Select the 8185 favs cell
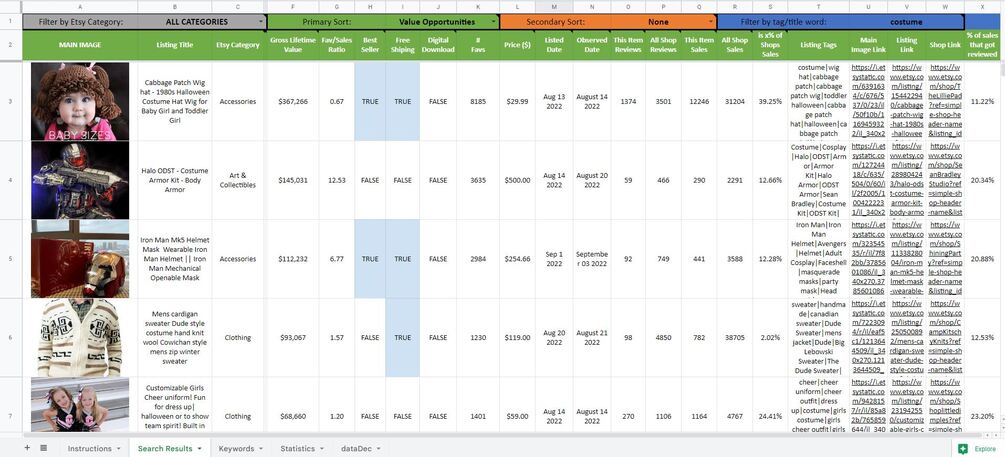This screenshot has width=1005, height=457. [x=478, y=101]
